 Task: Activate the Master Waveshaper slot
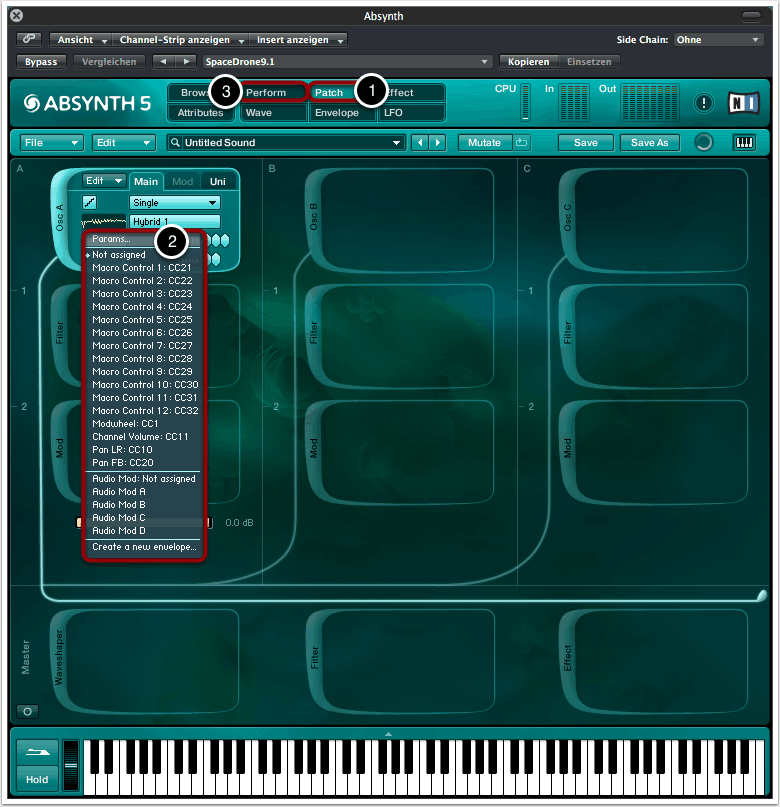(x=145, y=661)
